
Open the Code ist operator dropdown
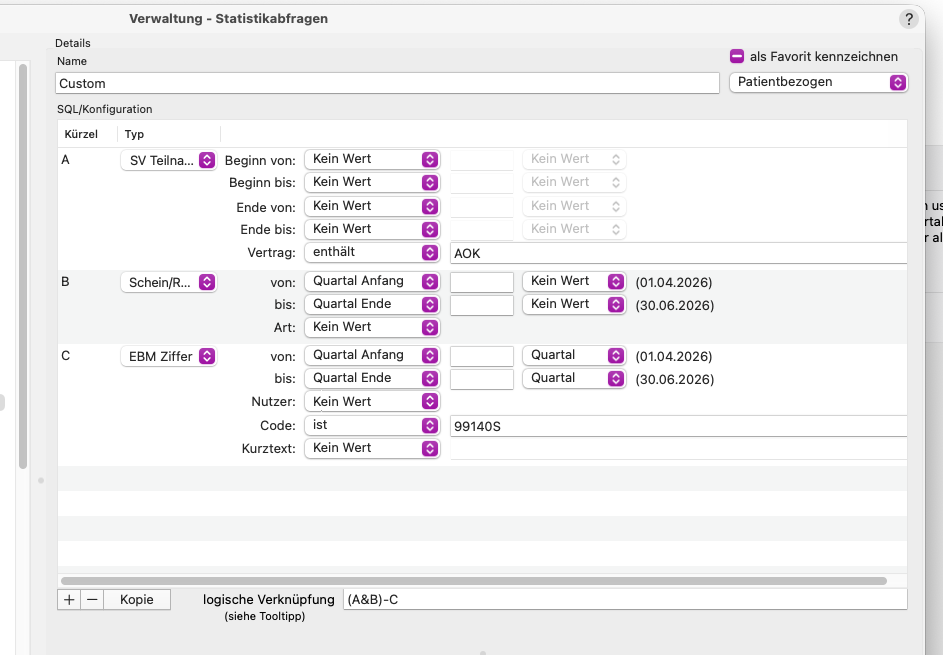[372, 425]
